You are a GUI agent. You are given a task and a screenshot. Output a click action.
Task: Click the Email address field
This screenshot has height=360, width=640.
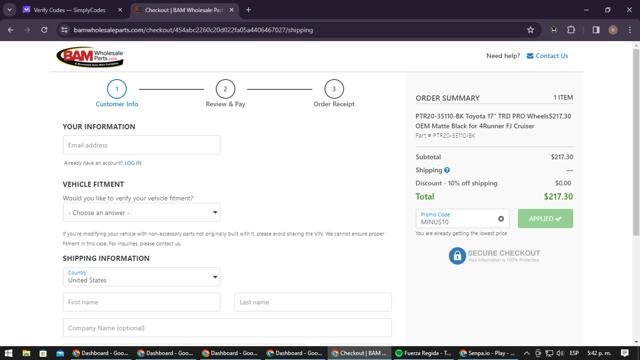(142, 145)
